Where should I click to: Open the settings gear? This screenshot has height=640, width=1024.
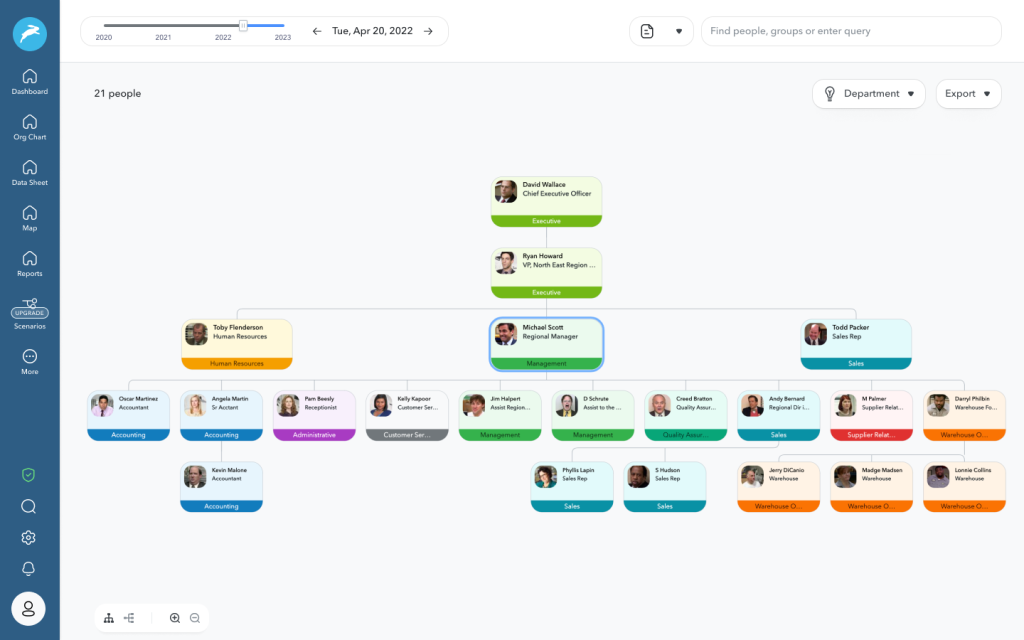(x=28, y=537)
